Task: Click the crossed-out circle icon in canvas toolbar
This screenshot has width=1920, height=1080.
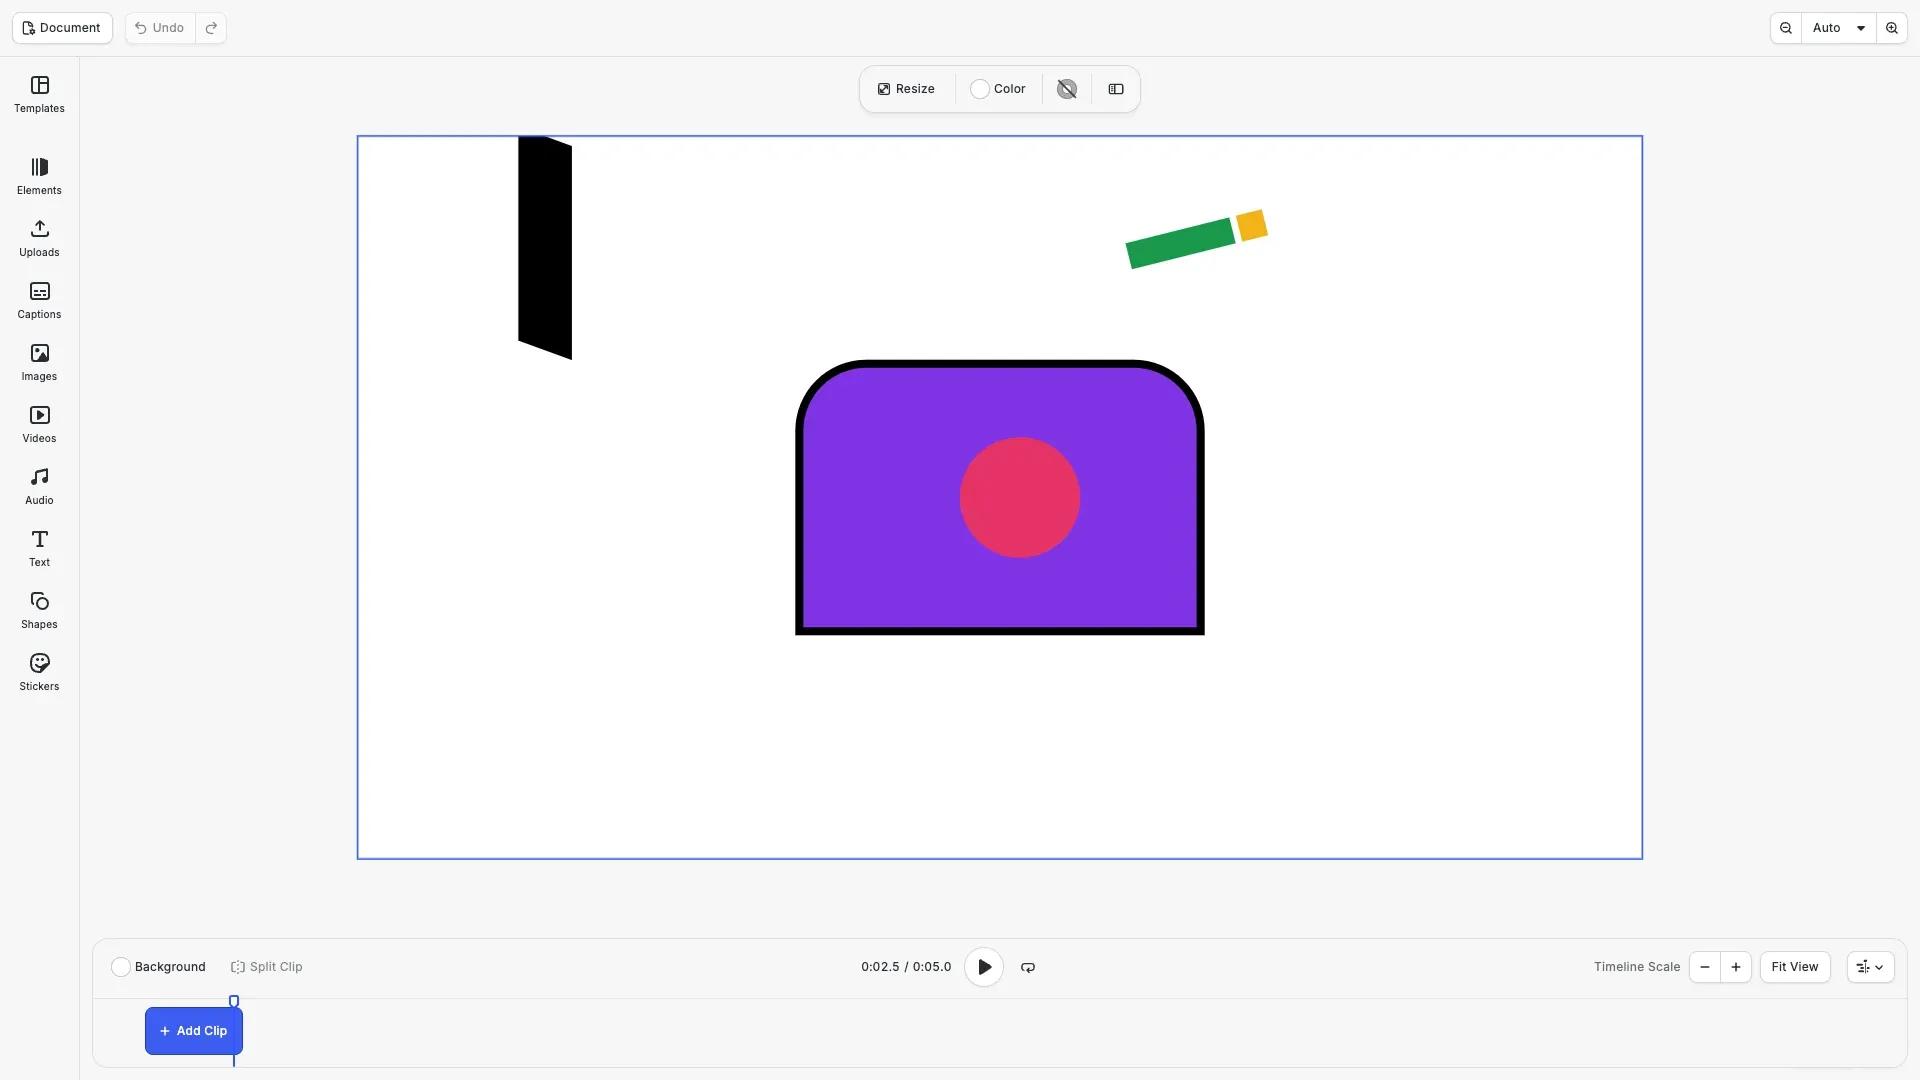Action: tap(1067, 89)
